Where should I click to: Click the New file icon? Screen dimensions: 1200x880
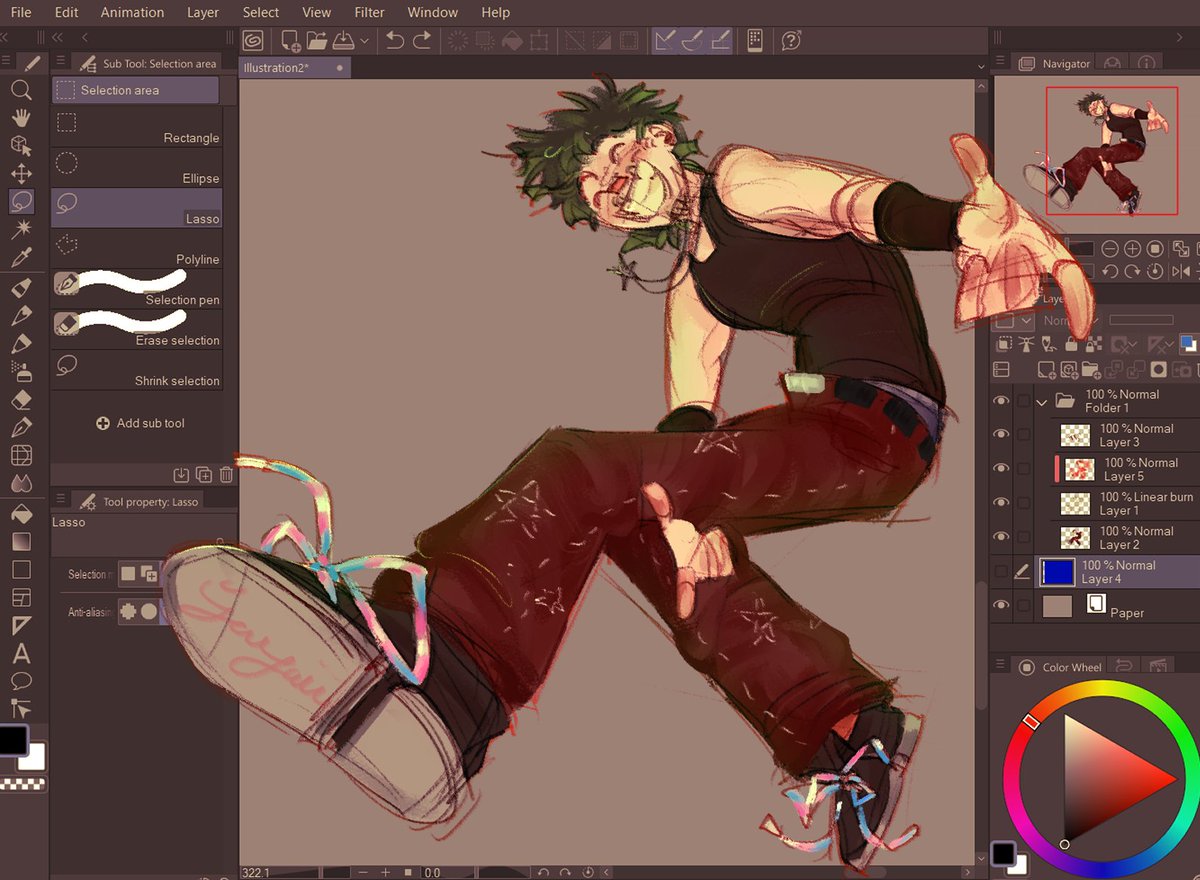click(291, 40)
